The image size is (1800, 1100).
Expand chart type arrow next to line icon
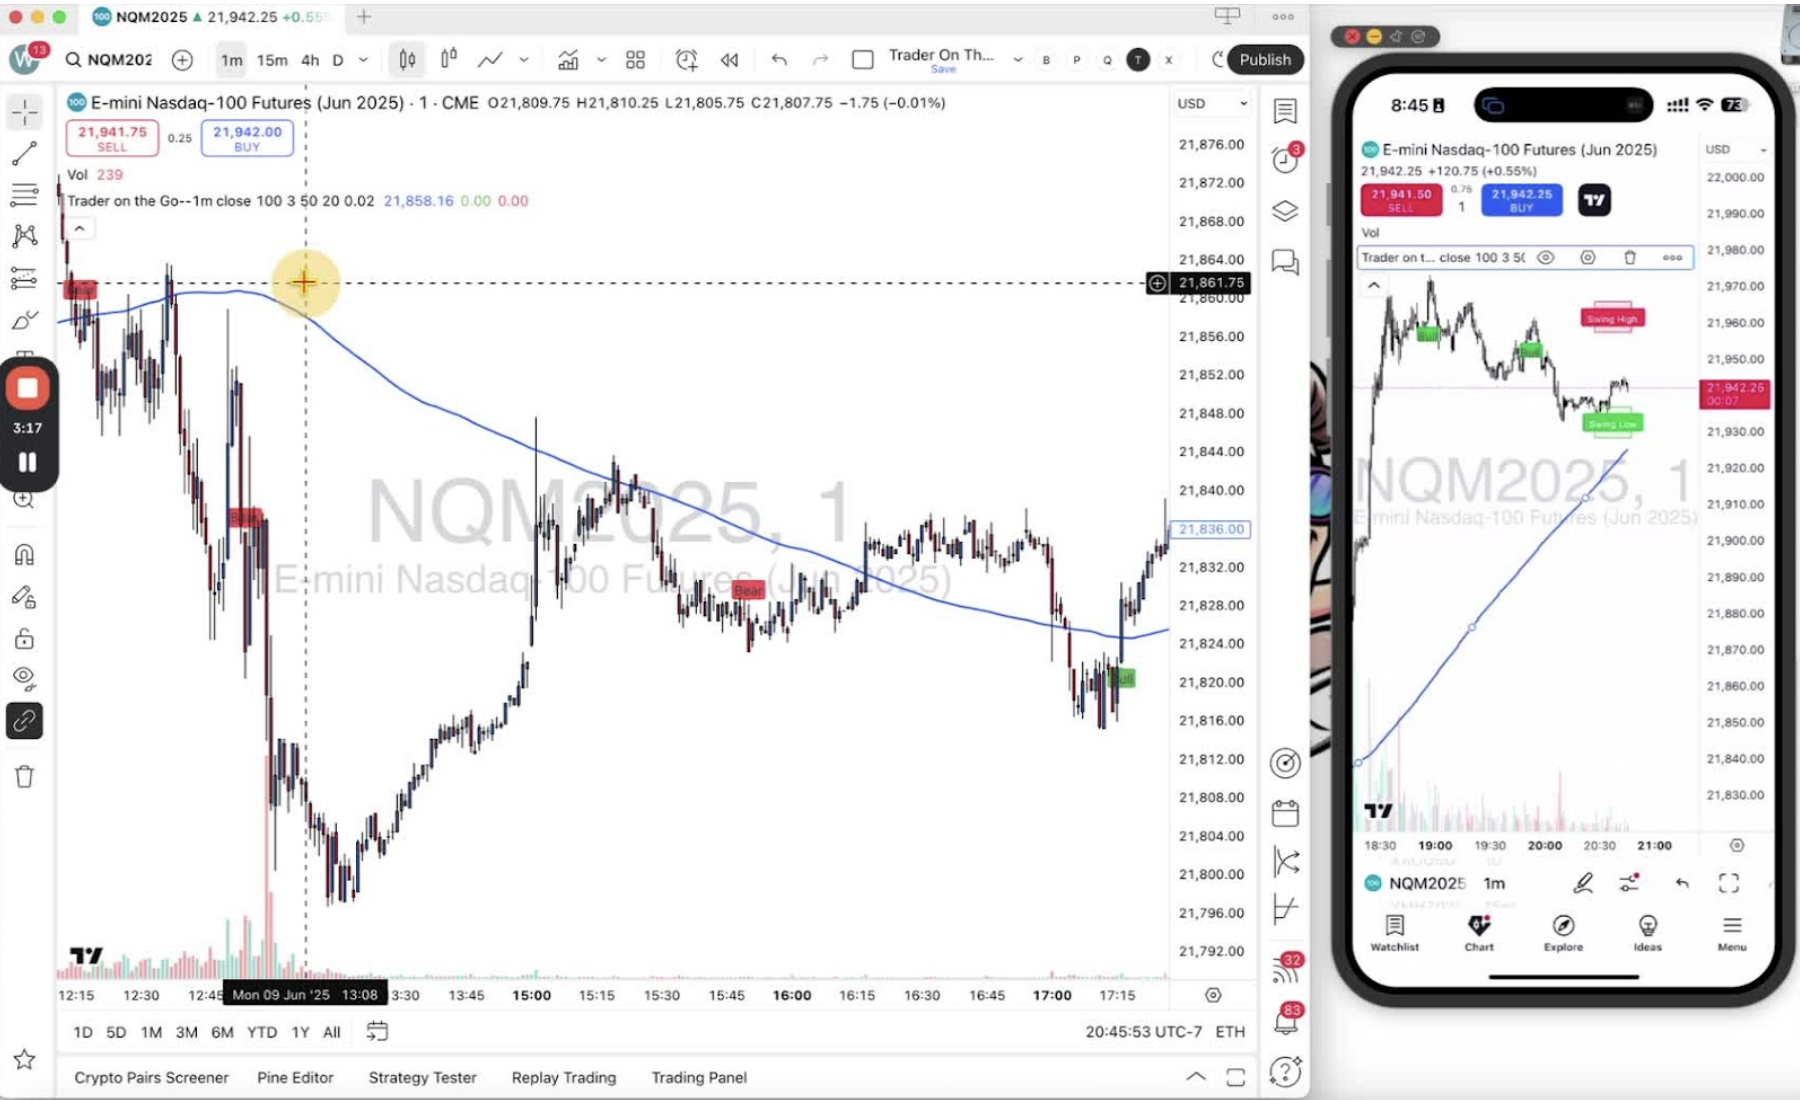[x=524, y=60]
